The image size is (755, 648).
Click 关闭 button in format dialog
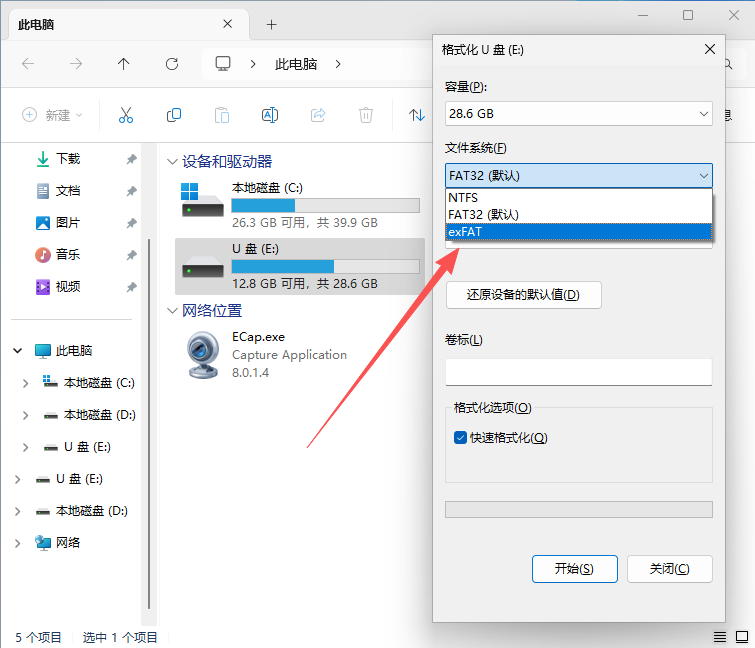tap(669, 569)
